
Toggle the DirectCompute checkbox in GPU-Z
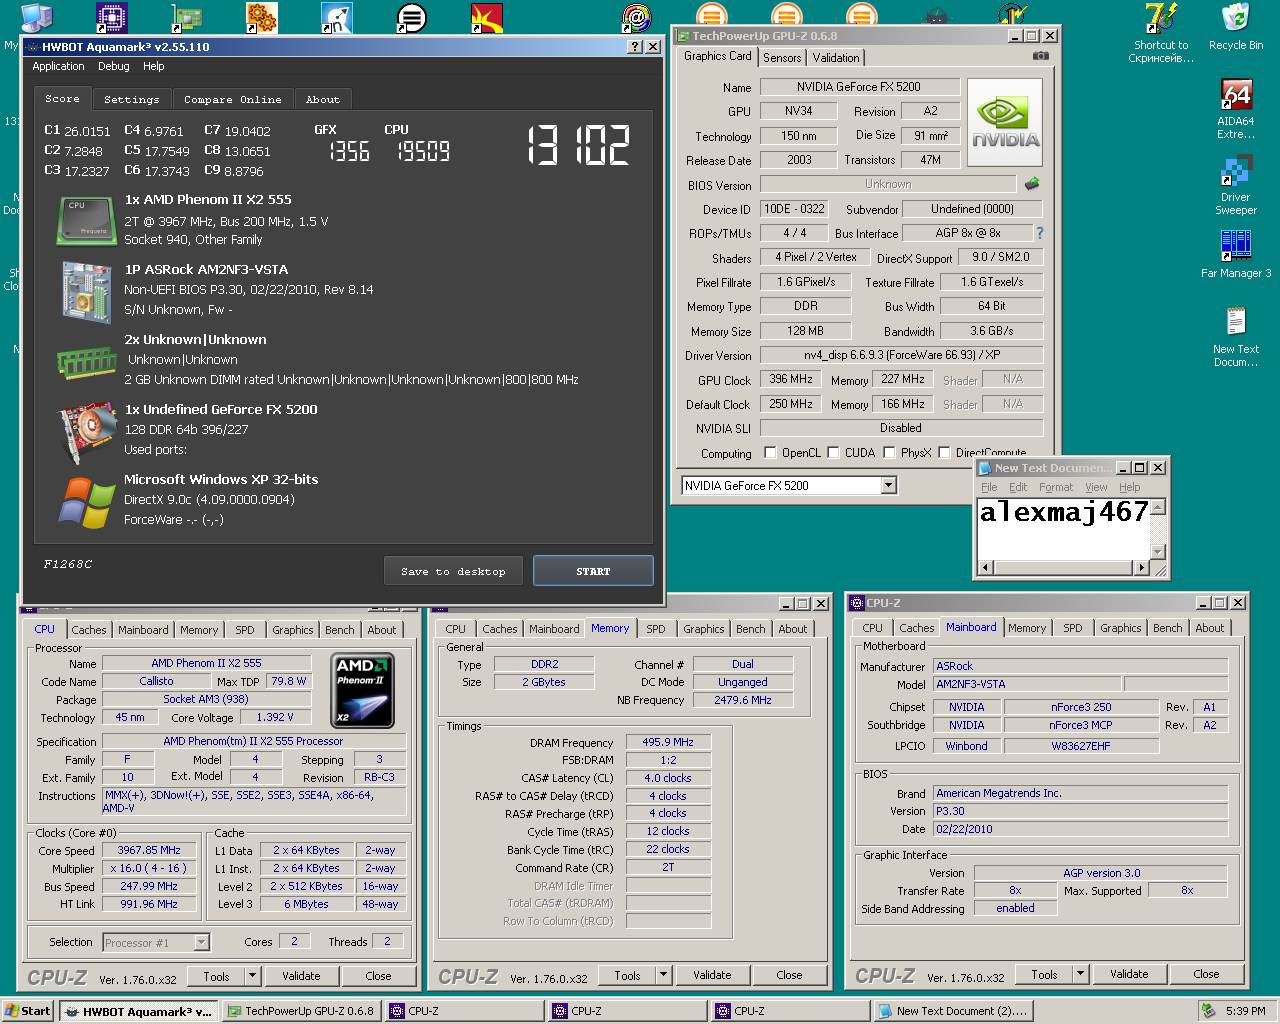[x=944, y=452]
